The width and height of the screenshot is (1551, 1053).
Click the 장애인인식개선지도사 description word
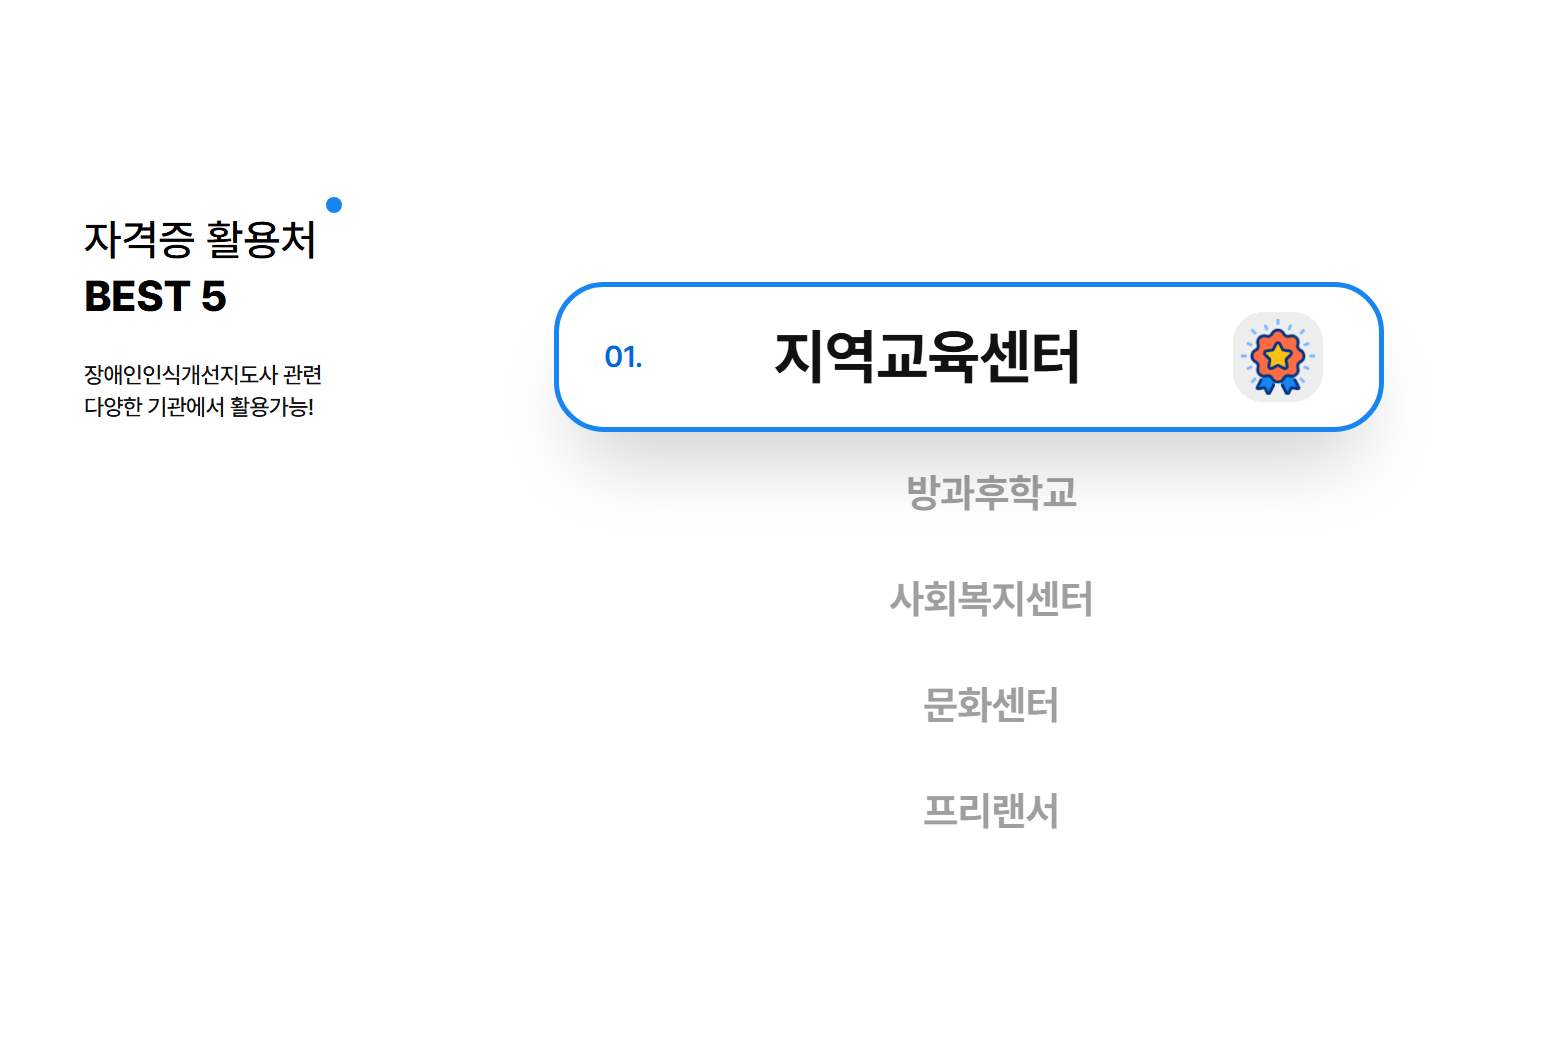tap(181, 374)
